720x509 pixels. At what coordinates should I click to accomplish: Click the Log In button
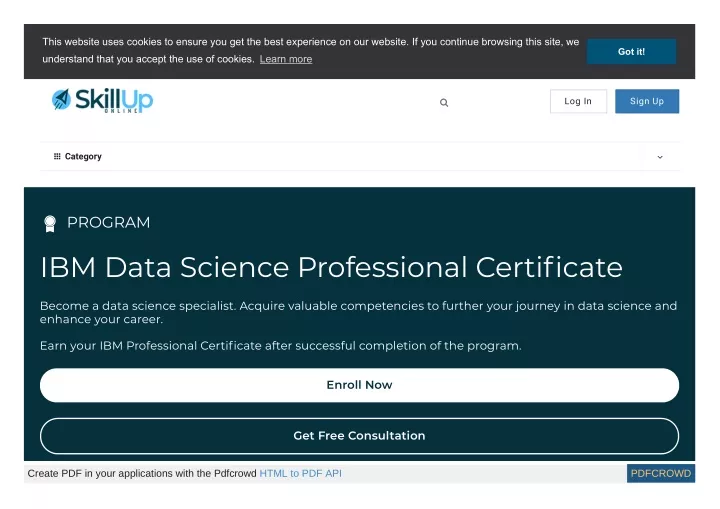[x=578, y=101]
